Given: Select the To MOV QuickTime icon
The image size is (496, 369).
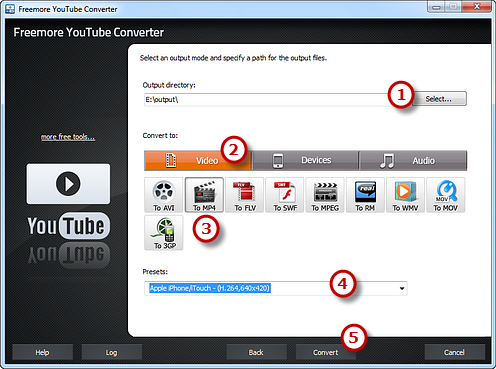Looking at the screenshot, I should point(446,195).
